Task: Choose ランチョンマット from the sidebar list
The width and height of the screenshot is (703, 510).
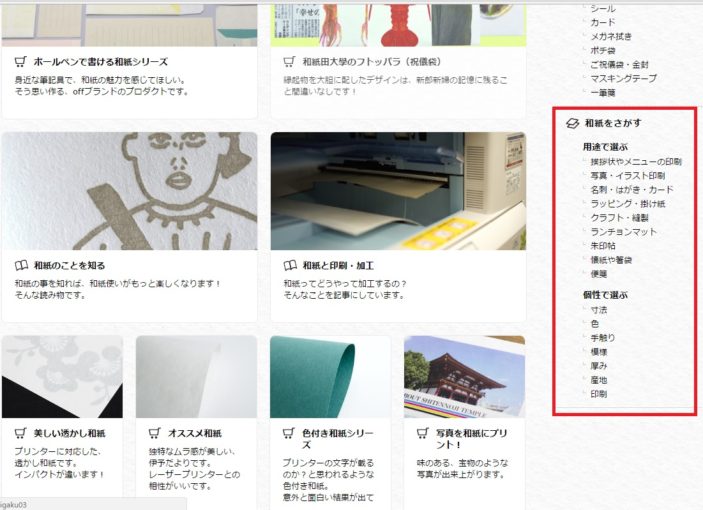Action: (624, 231)
